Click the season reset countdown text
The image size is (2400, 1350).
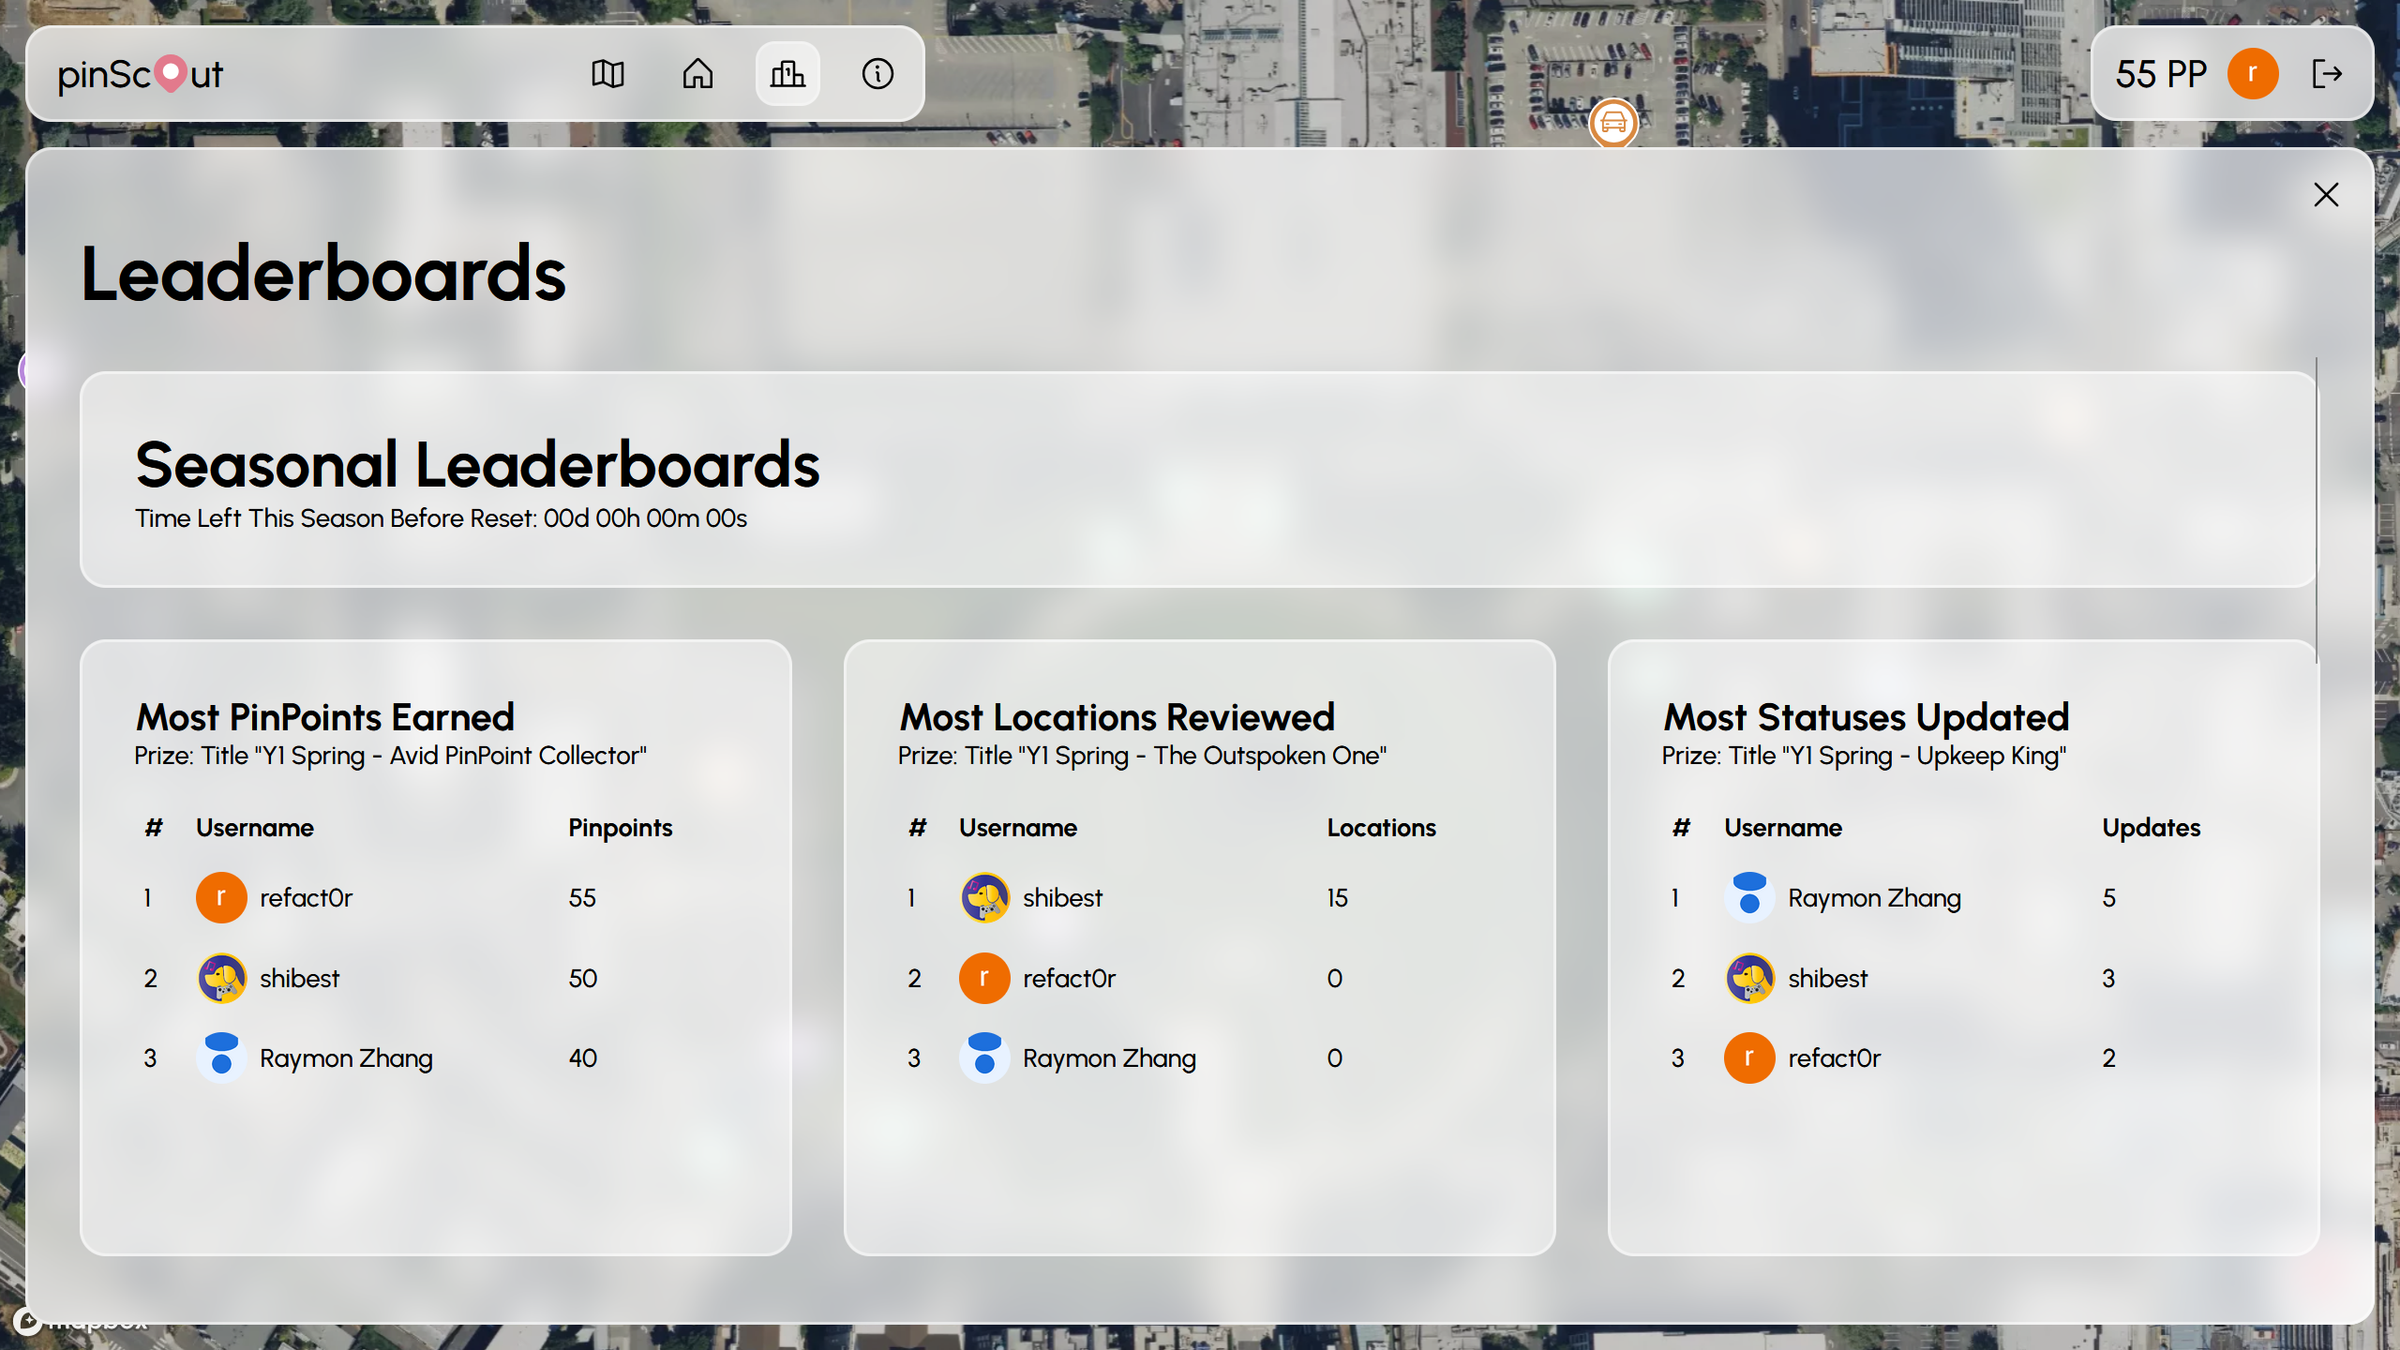(441, 518)
